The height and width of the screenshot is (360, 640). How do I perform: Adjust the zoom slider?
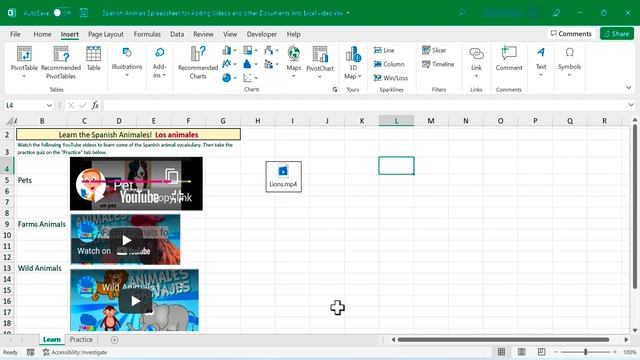[585, 352]
